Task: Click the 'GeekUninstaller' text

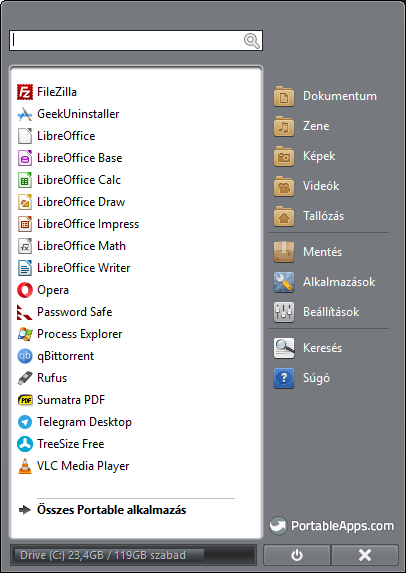Action: point(78,114)
